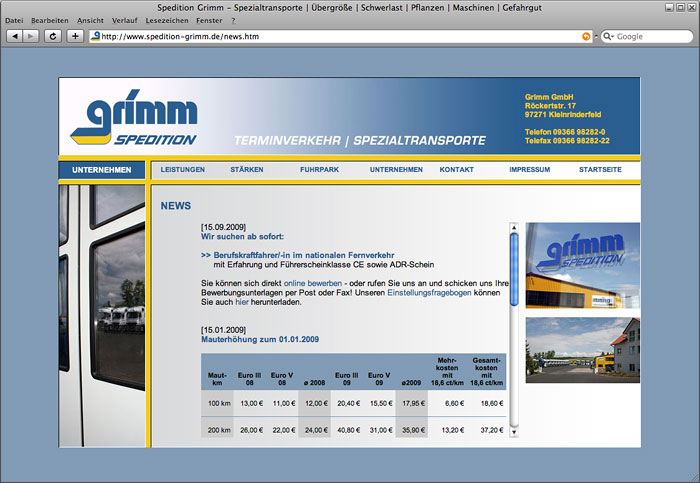Click the scroll up arrow of news panel

(x=514, y=226)
